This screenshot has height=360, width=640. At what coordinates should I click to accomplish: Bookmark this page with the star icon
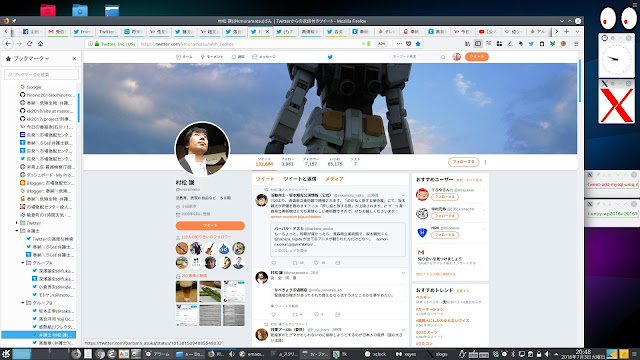(418, 44)
